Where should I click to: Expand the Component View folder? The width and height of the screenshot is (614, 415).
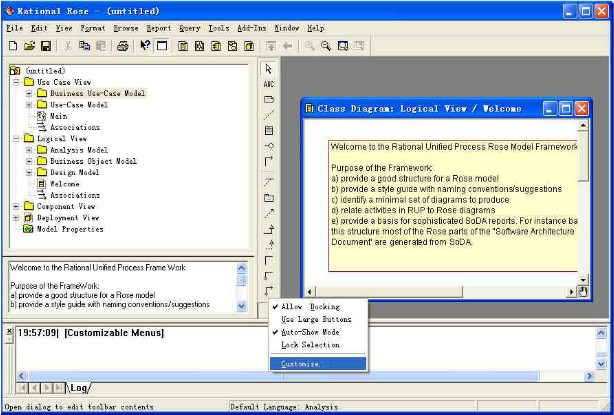click(x=16, y=206)
